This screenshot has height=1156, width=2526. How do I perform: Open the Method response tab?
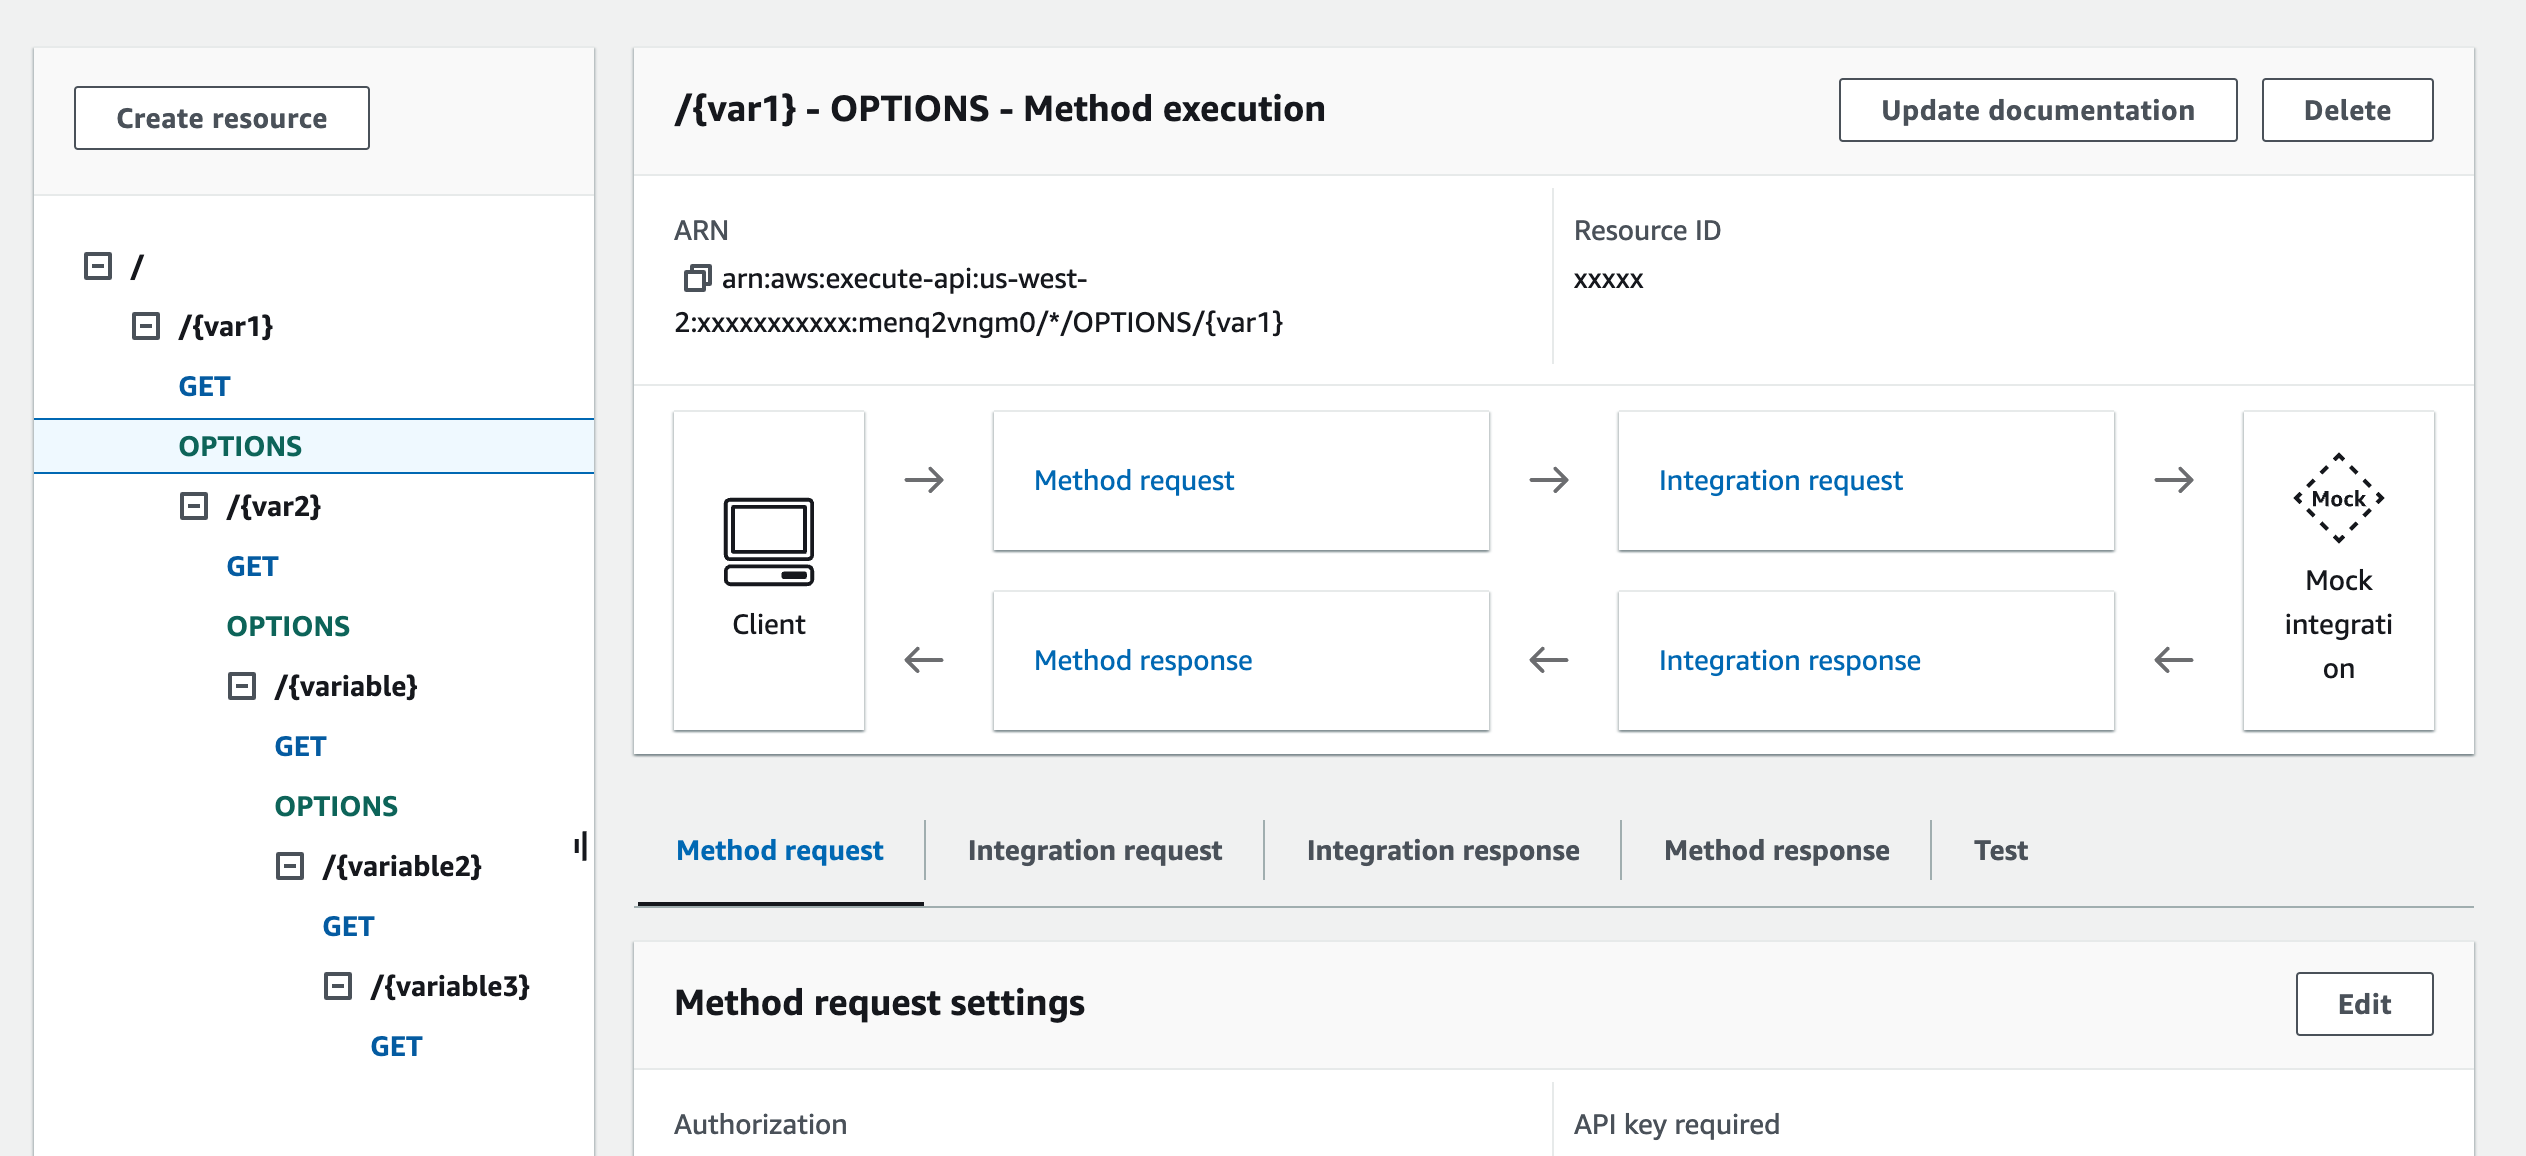[x=1775, y=850]
